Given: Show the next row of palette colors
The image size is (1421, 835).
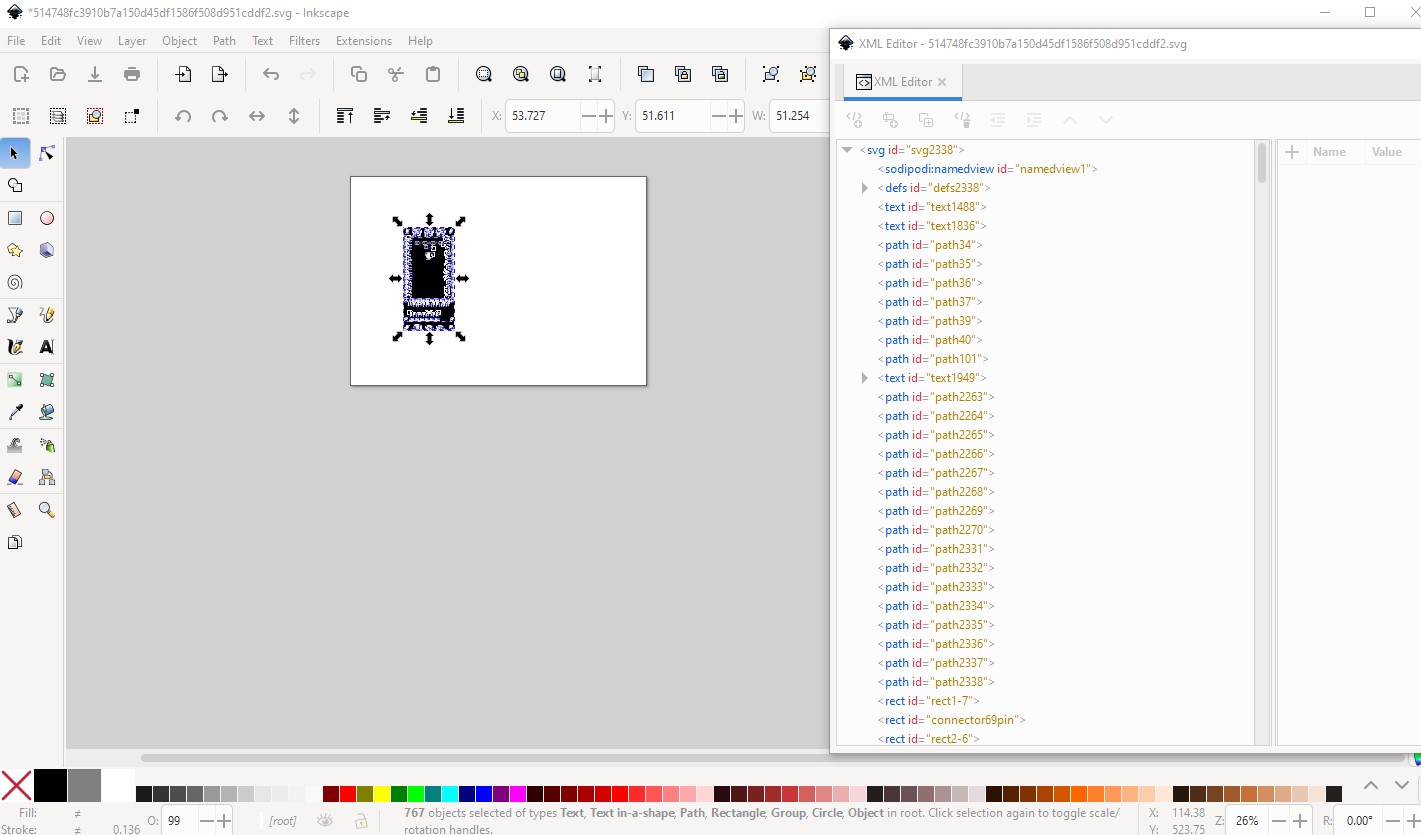Looking at the screenshot, I should pyautogui.click(x=1400, y=786).
